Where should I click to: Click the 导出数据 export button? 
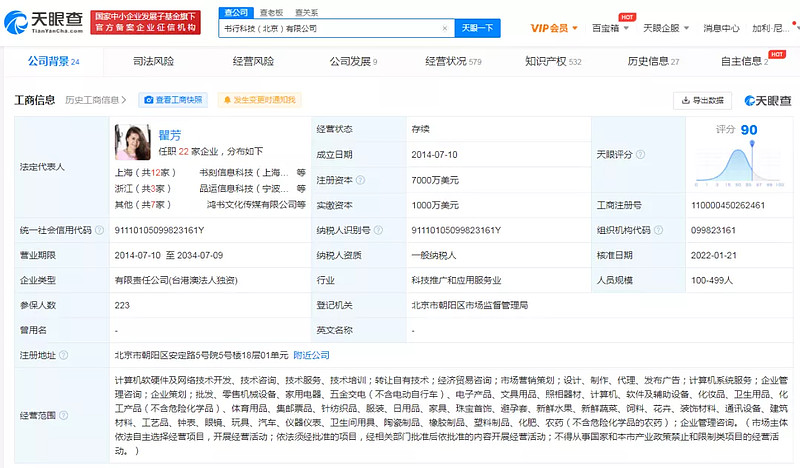[x=703, y=101]
